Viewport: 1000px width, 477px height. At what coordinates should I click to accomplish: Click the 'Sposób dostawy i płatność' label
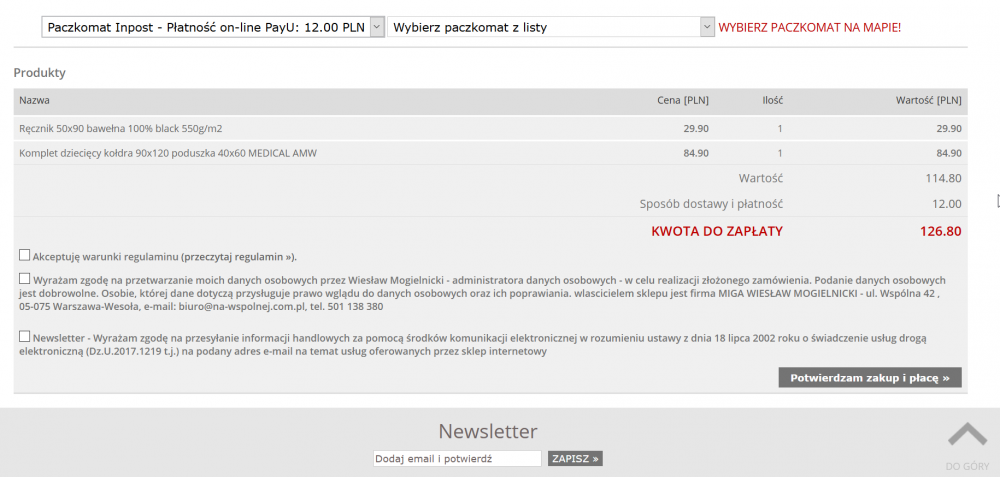point(711,204)
